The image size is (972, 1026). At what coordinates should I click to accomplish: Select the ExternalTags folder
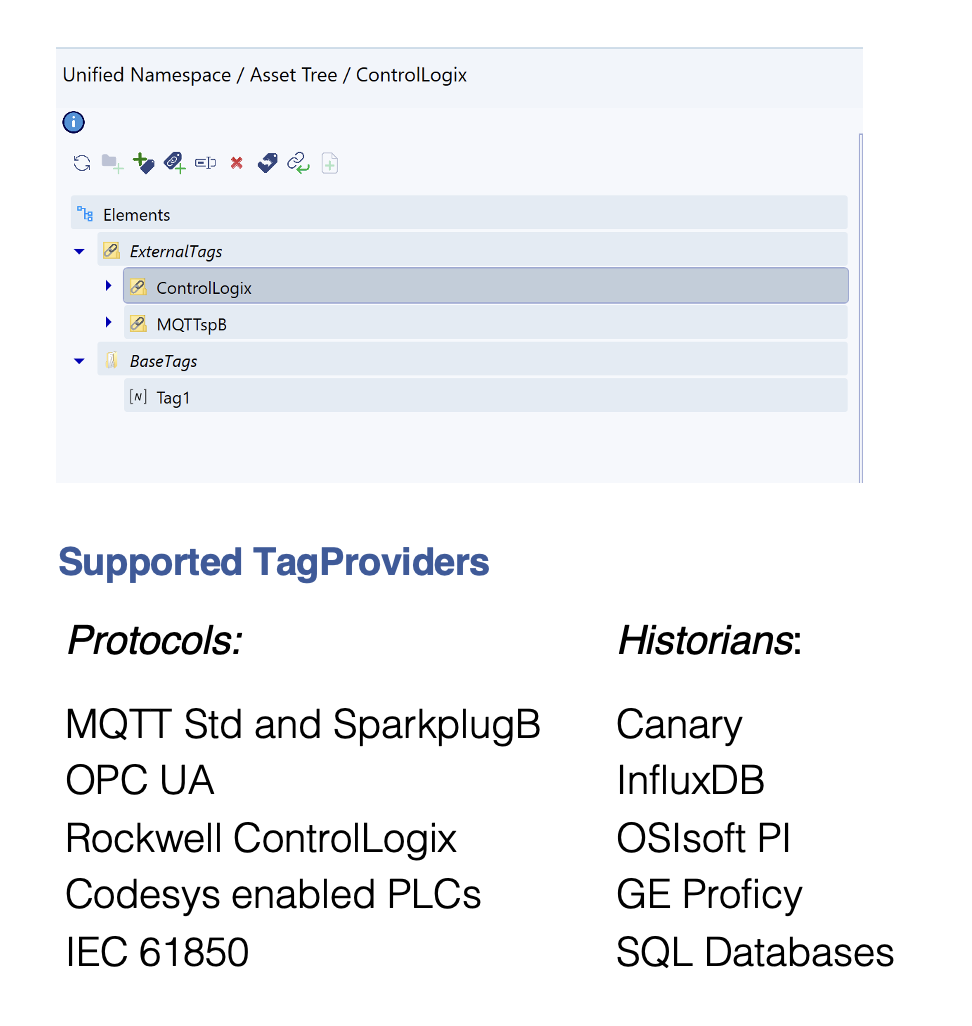pyautogui.click(x=176, y=252)
